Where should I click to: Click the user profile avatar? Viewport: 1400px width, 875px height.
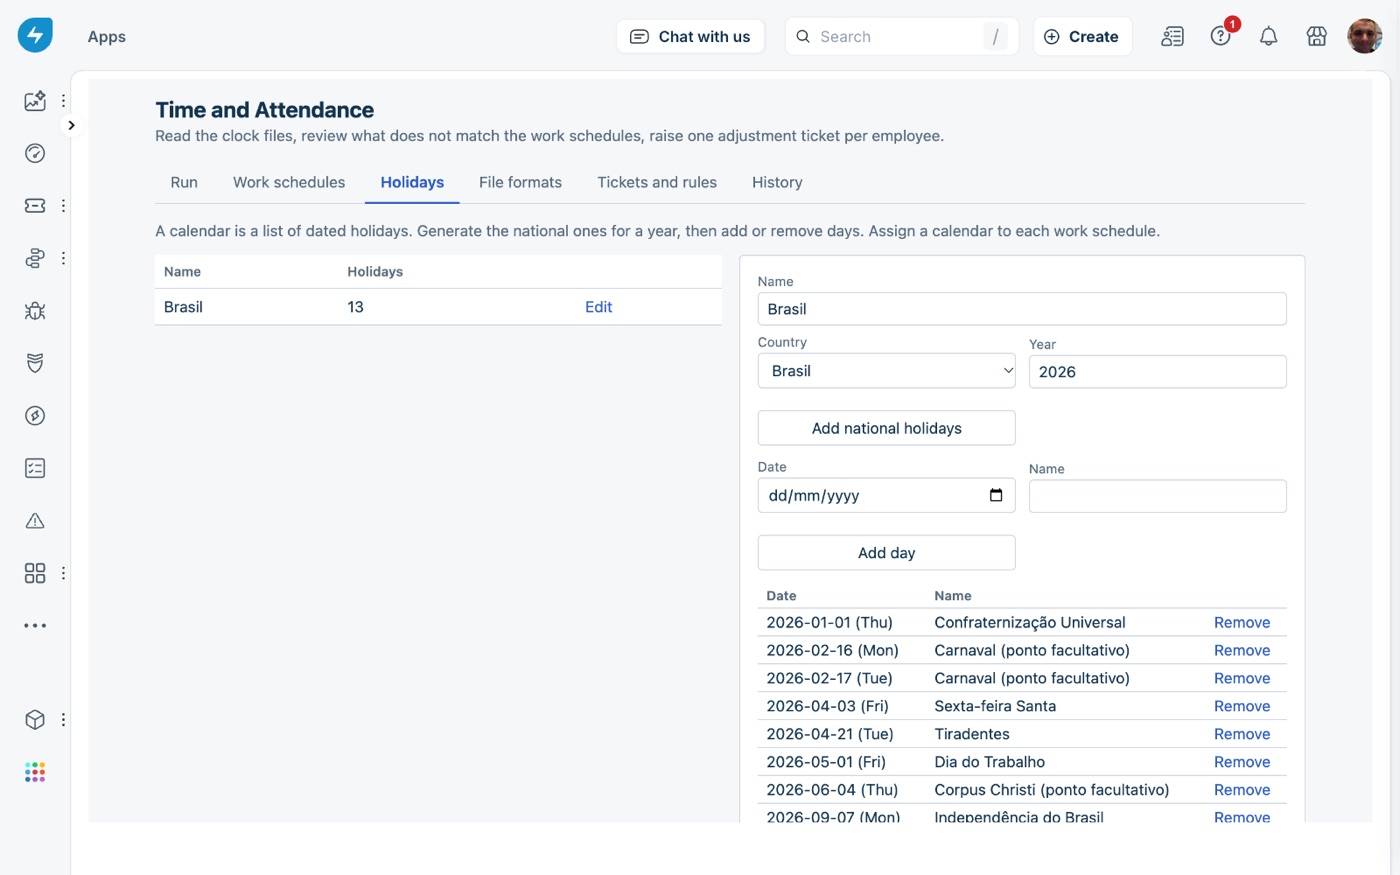coord(1364,36)
